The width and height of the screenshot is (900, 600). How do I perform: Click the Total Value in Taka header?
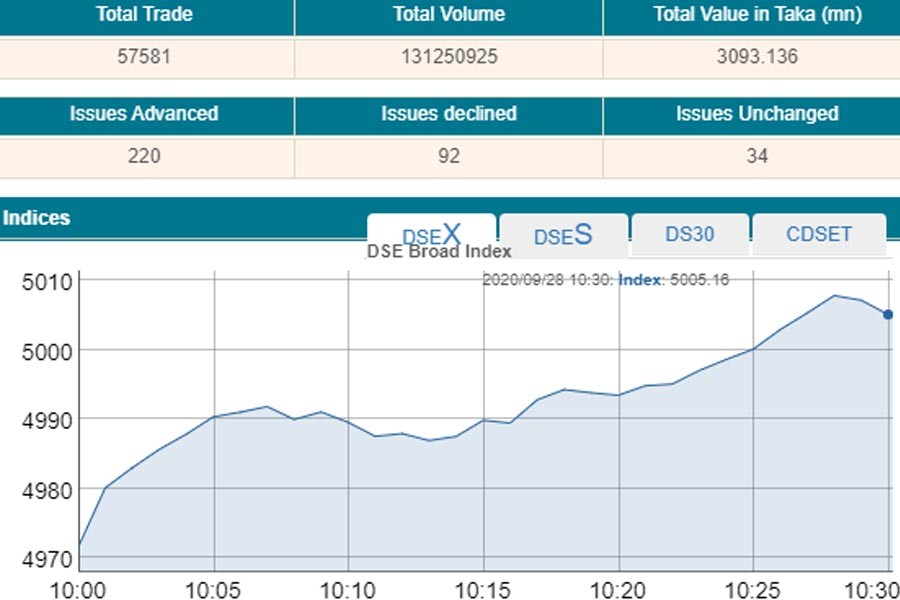(757, 15)
